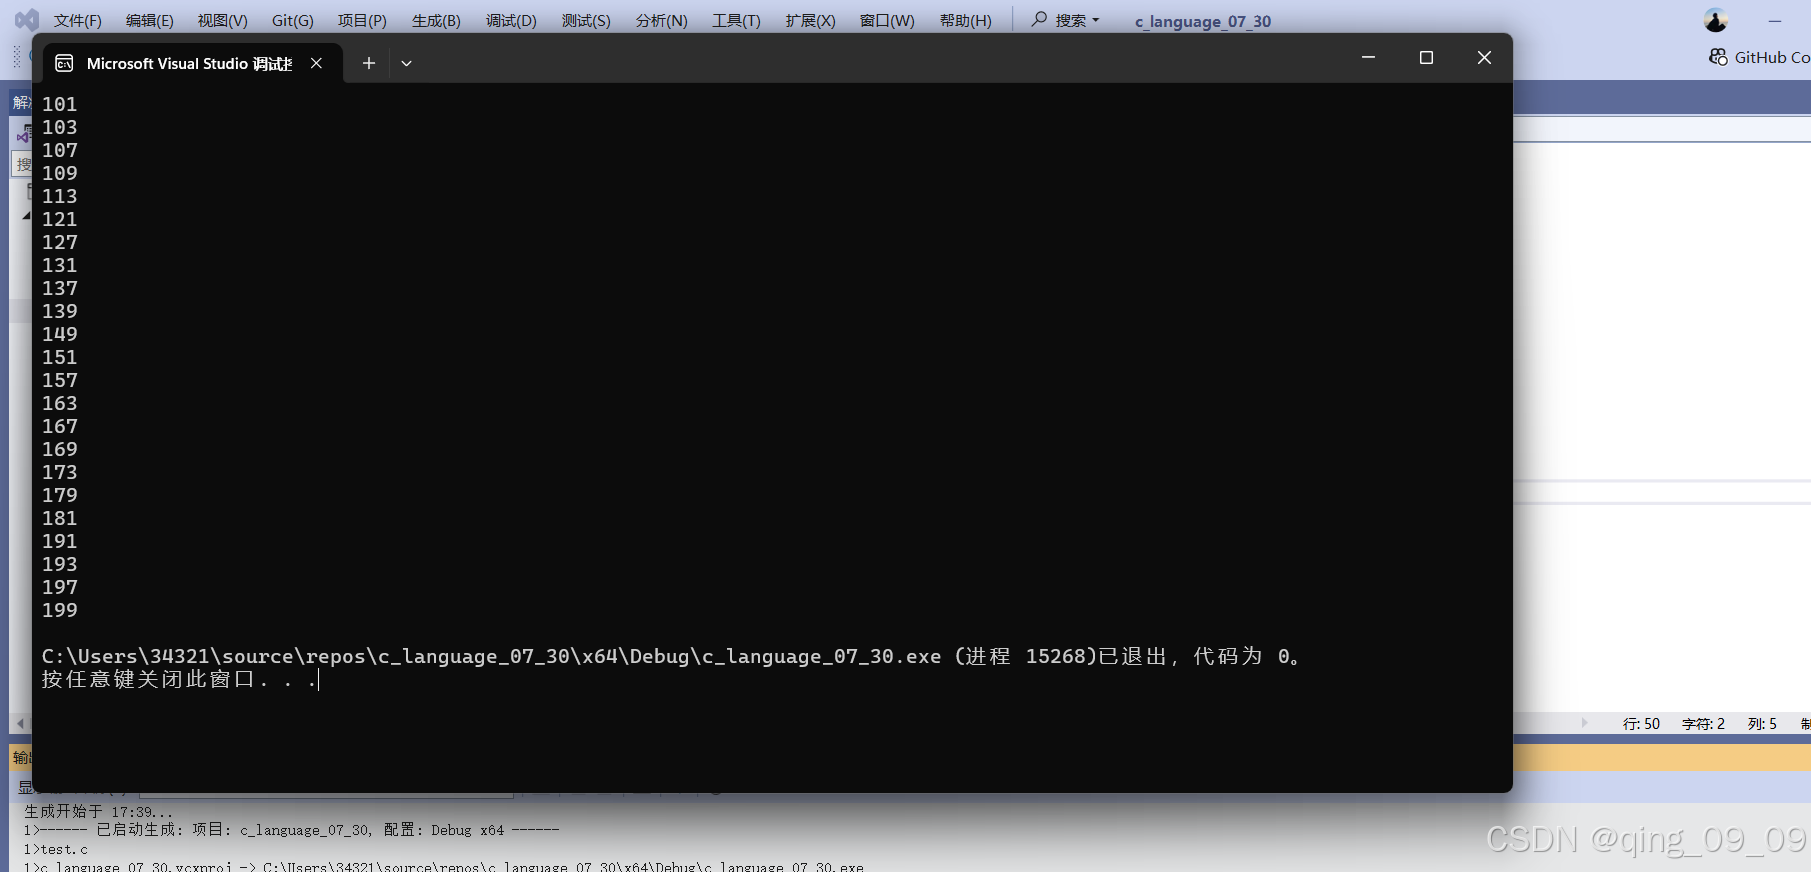Add a new terminal tab
Image resolution: width=1811 pixels, height=872 pixels.
tap(369, 63)
